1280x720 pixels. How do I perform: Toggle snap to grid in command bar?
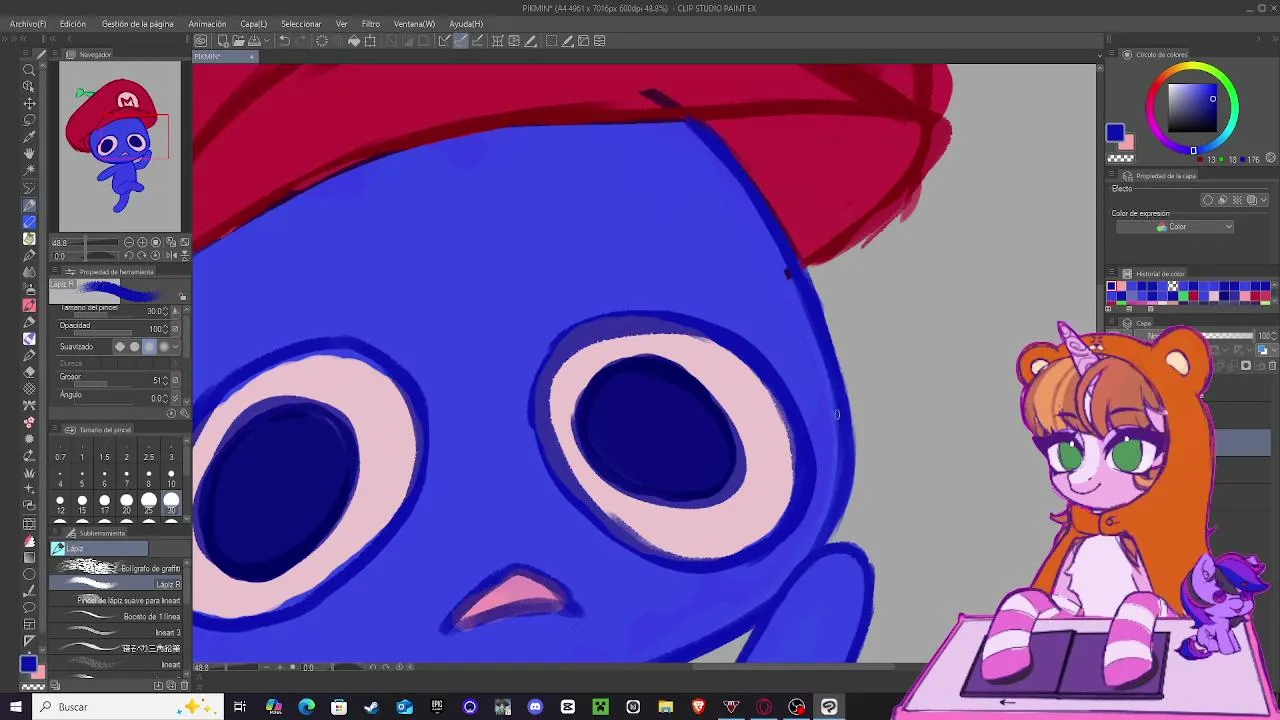point(477,41)
